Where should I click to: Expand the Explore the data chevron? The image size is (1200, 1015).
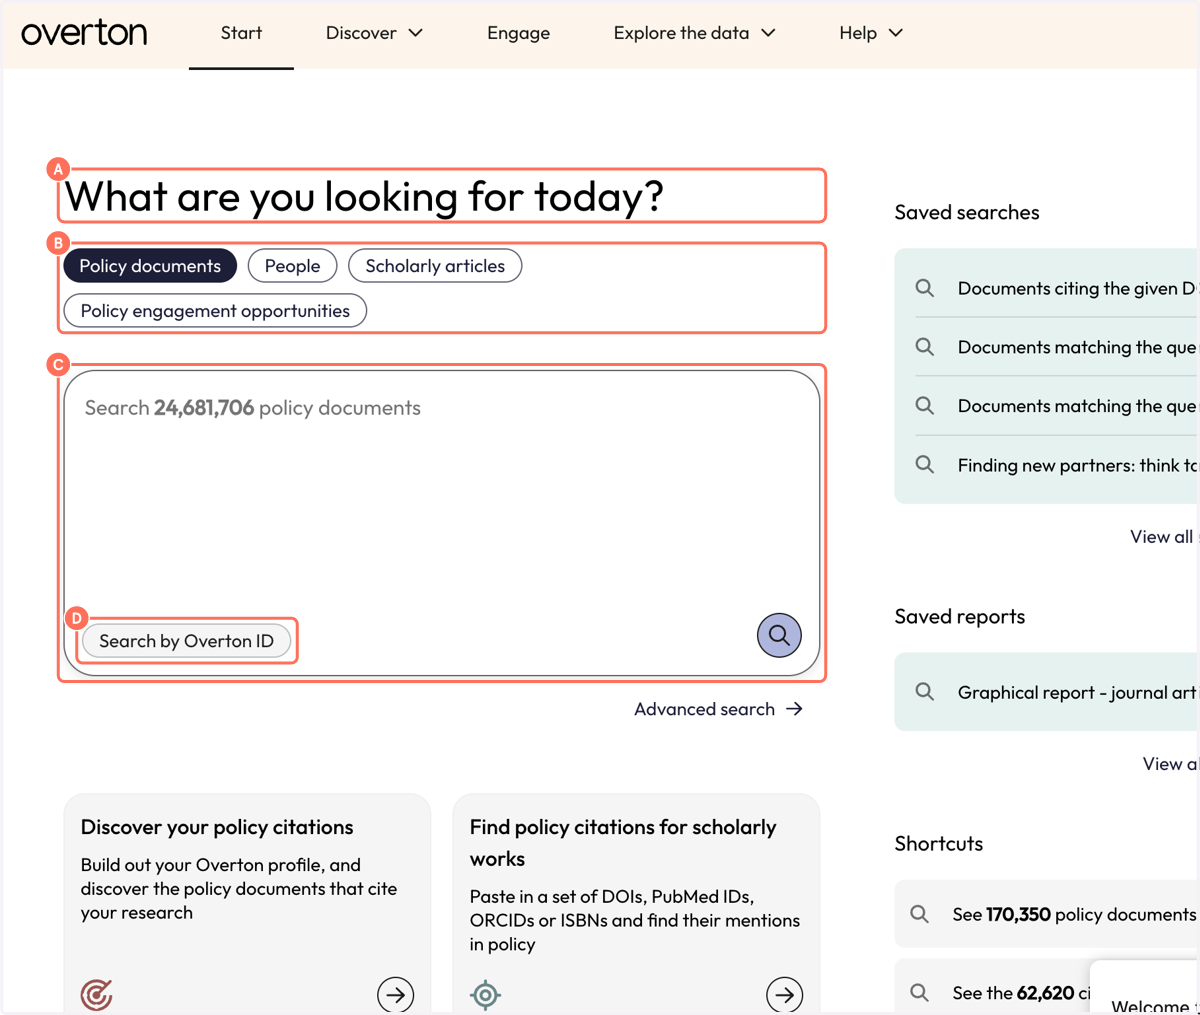[768, 33]
